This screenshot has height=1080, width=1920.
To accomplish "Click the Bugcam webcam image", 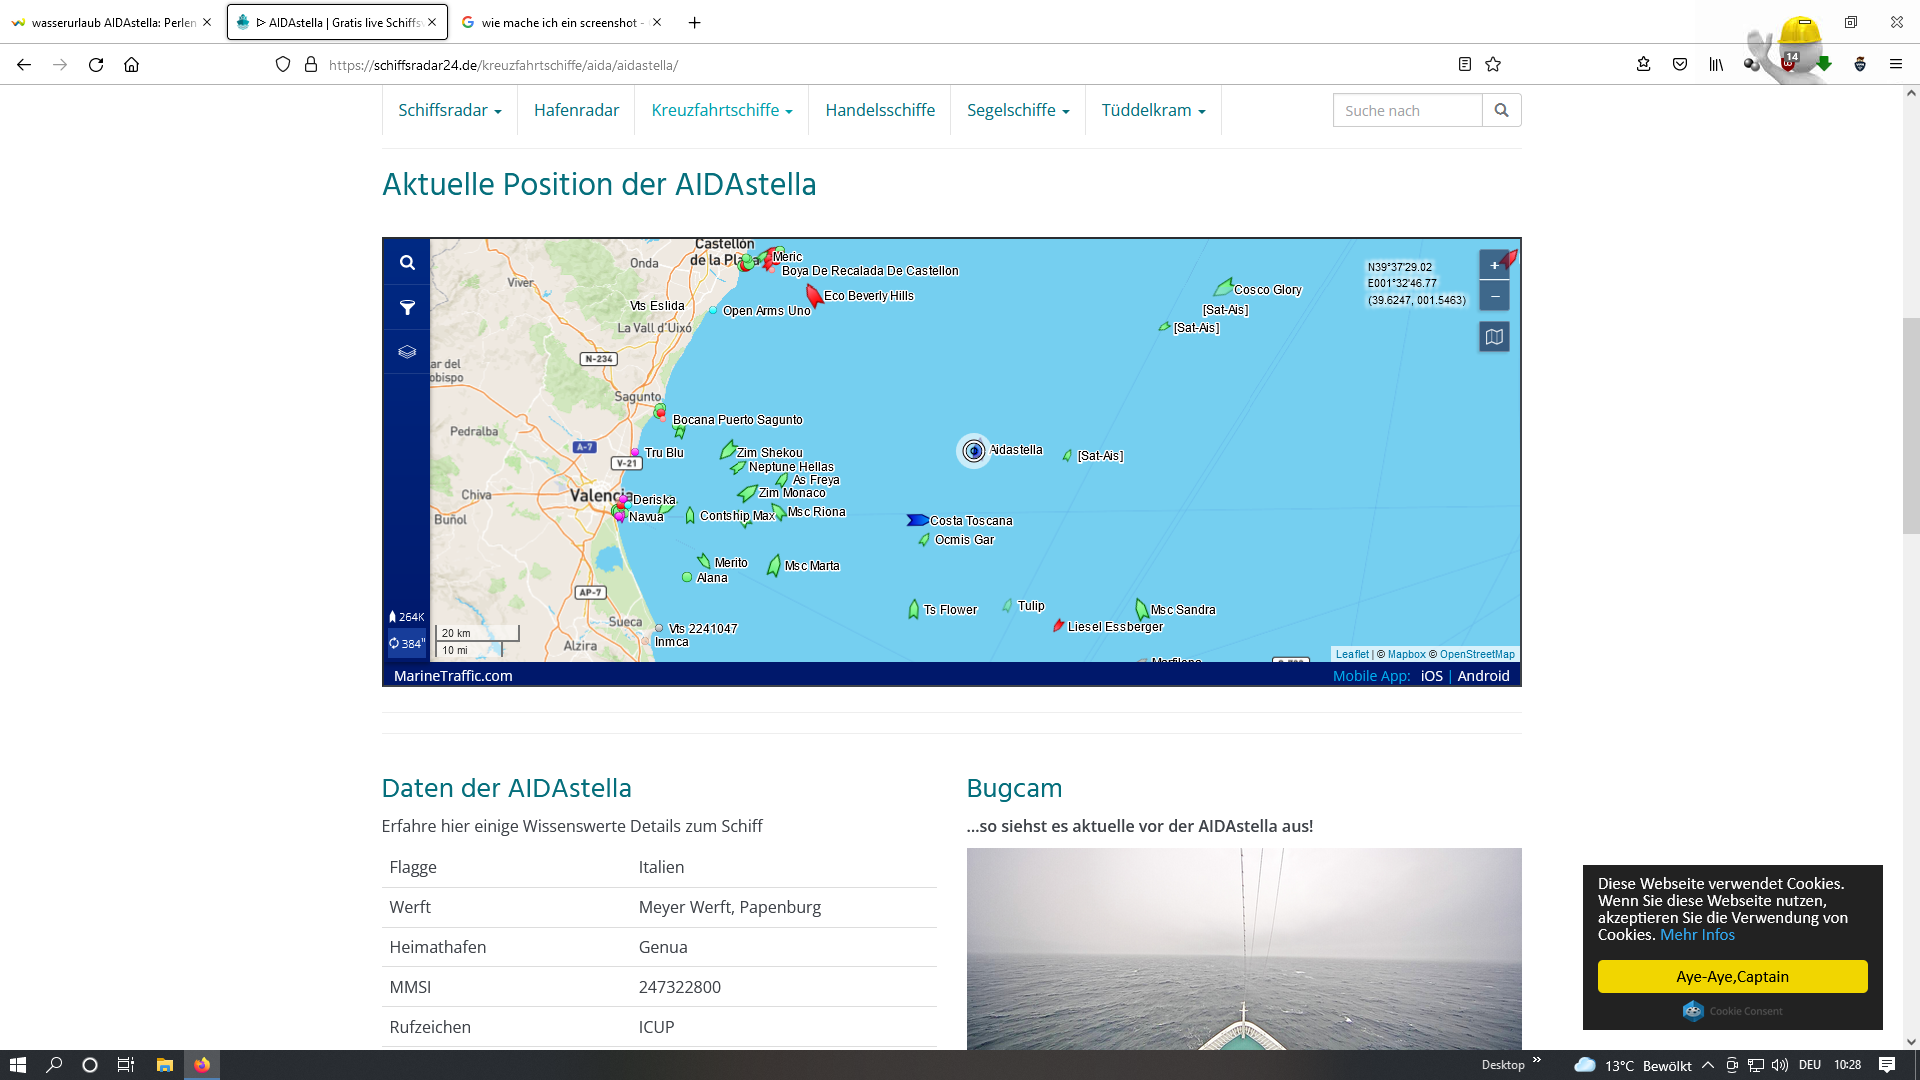I will pyautogui.click(x=1244, y=948).
